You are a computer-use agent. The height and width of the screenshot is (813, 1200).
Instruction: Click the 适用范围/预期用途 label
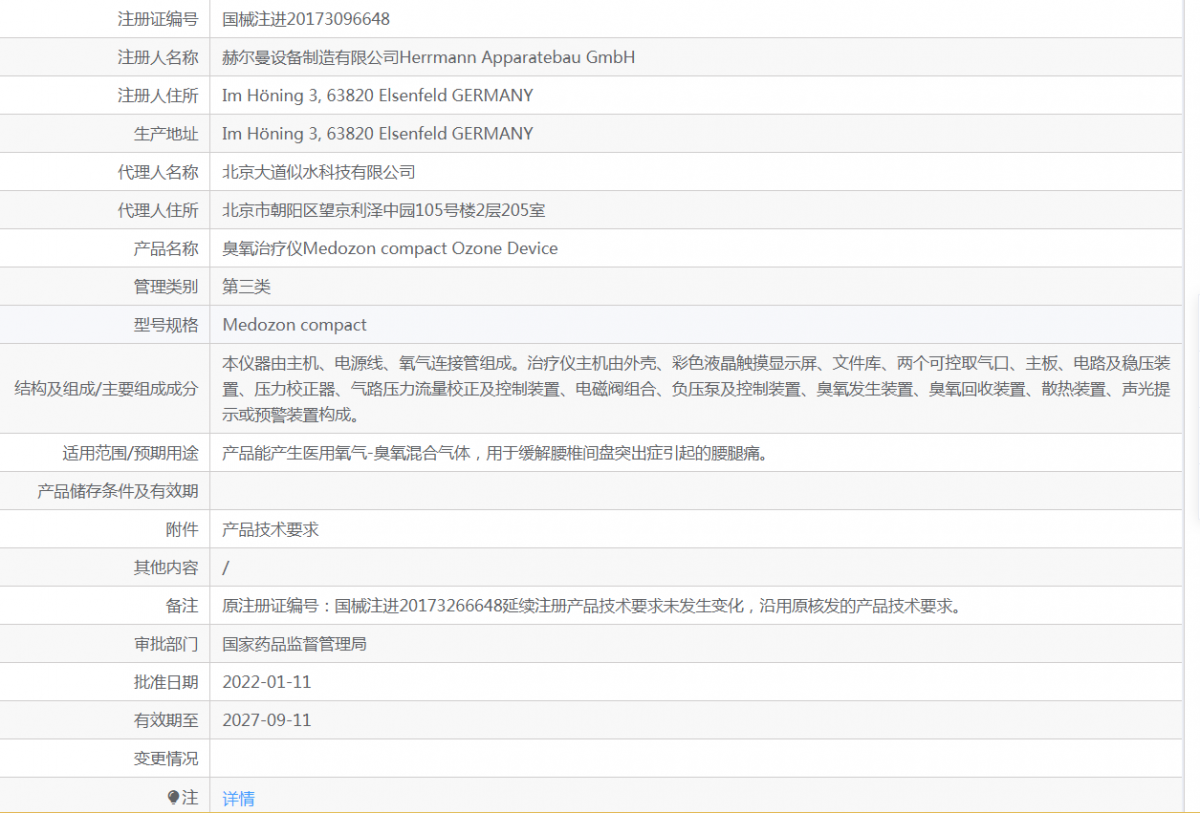130,453
